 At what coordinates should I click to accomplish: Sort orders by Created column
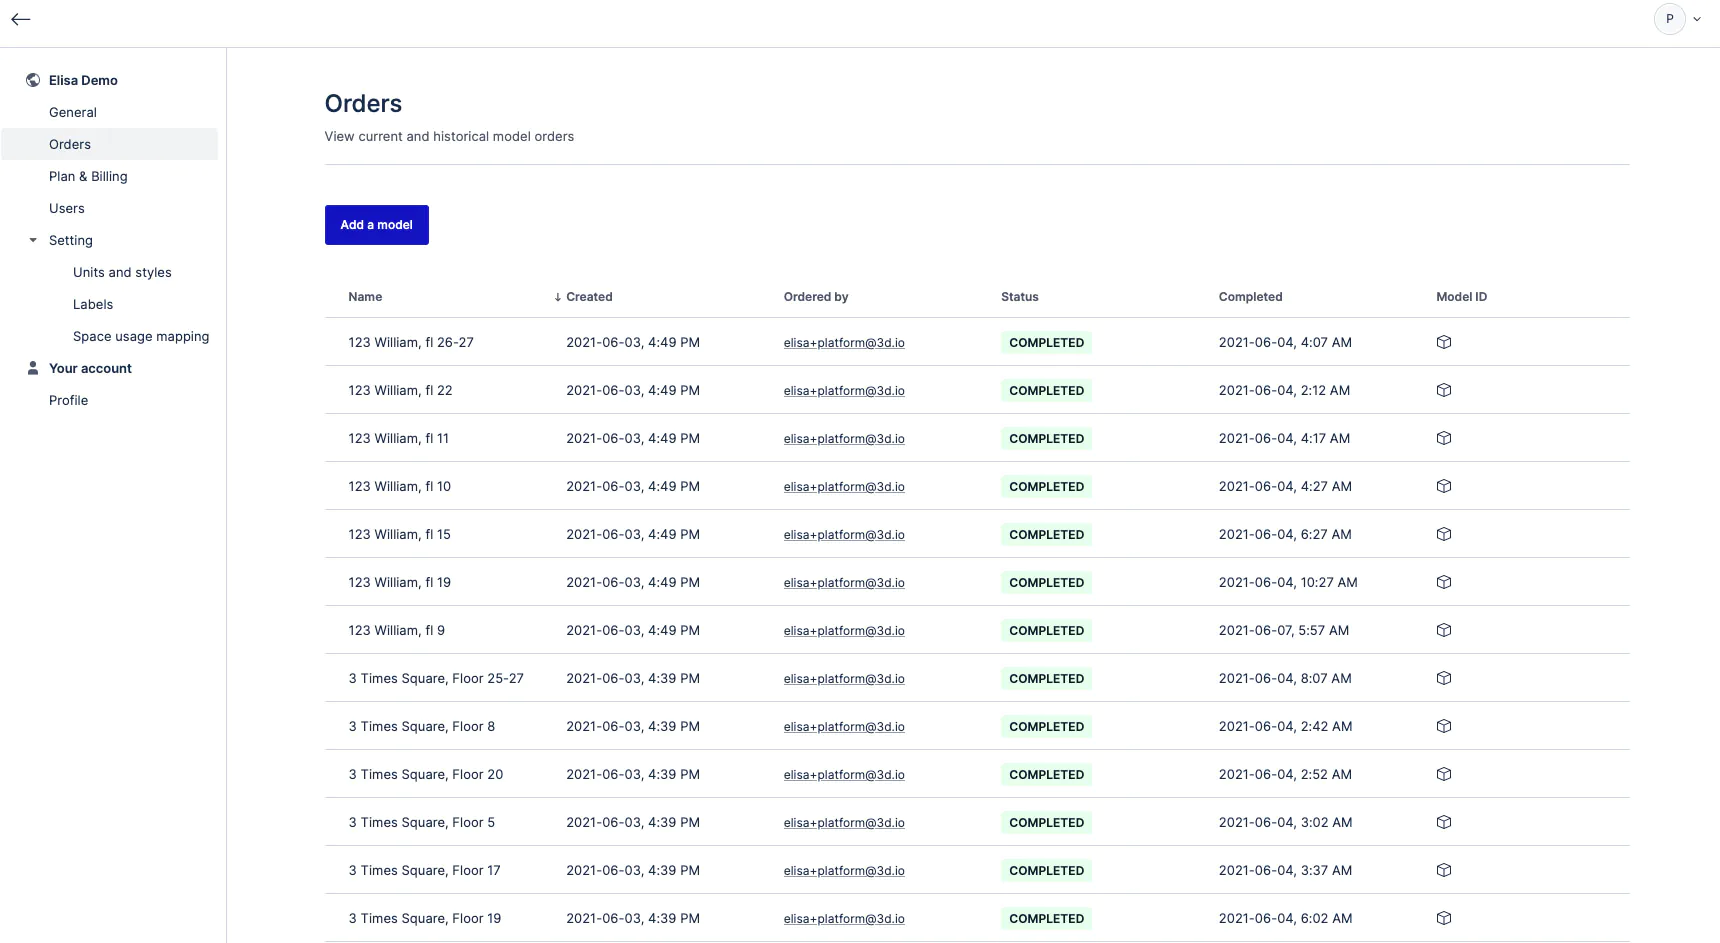[588, 297]
